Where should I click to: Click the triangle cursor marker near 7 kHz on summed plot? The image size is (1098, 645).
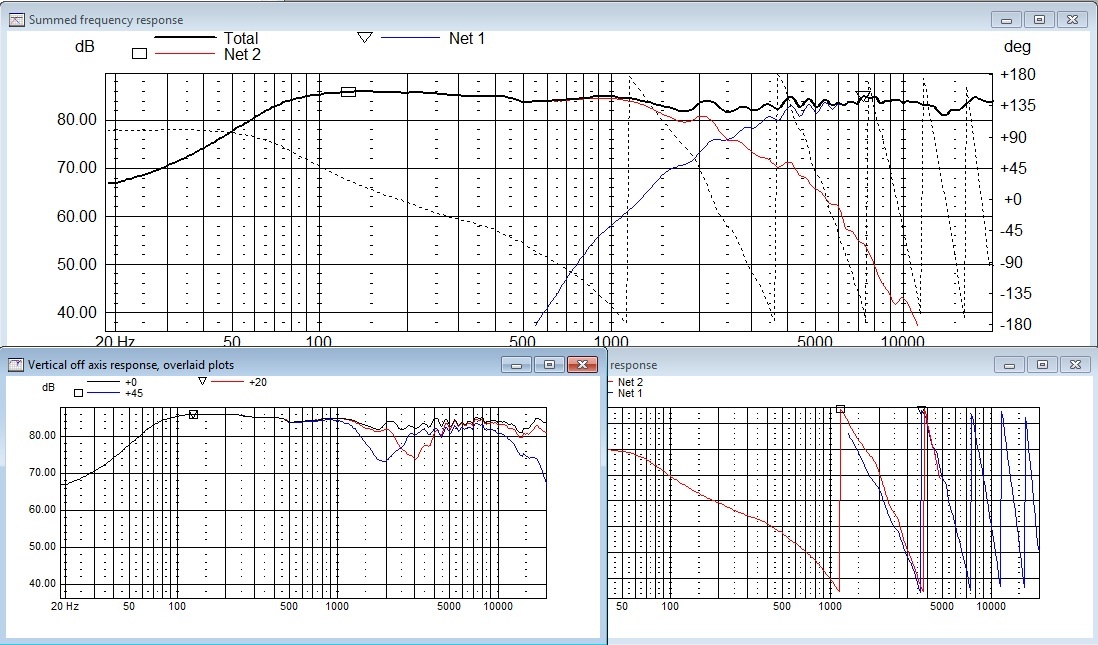(x=865, y=96)
